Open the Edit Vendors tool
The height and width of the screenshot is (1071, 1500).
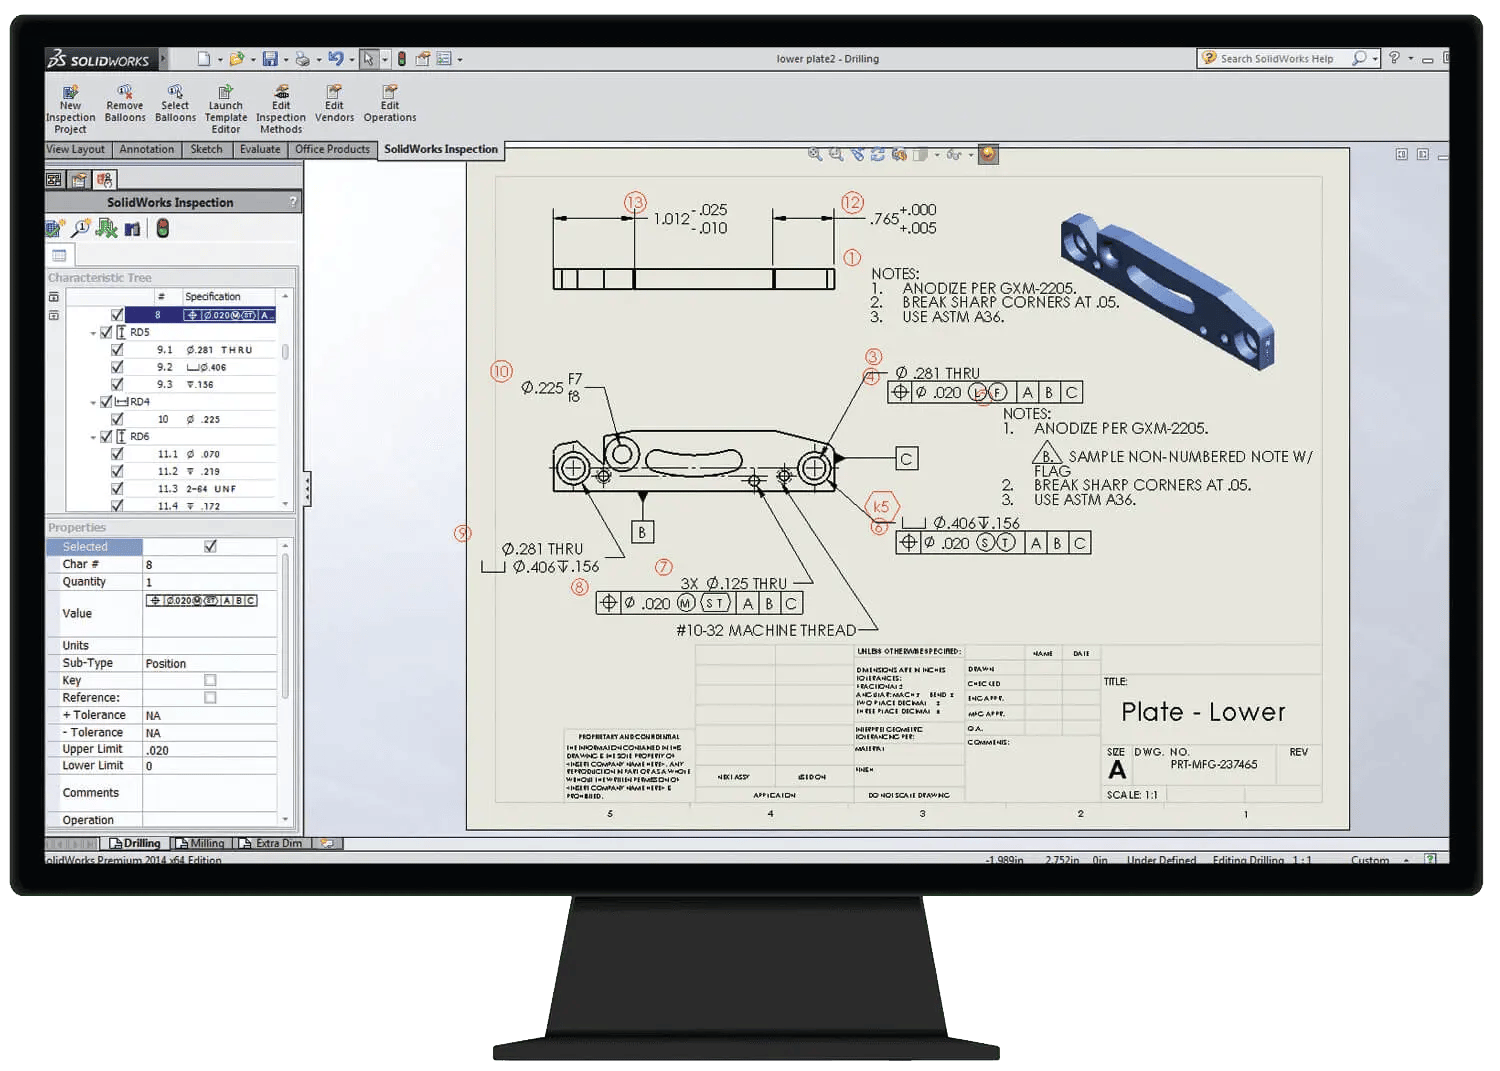334,104
